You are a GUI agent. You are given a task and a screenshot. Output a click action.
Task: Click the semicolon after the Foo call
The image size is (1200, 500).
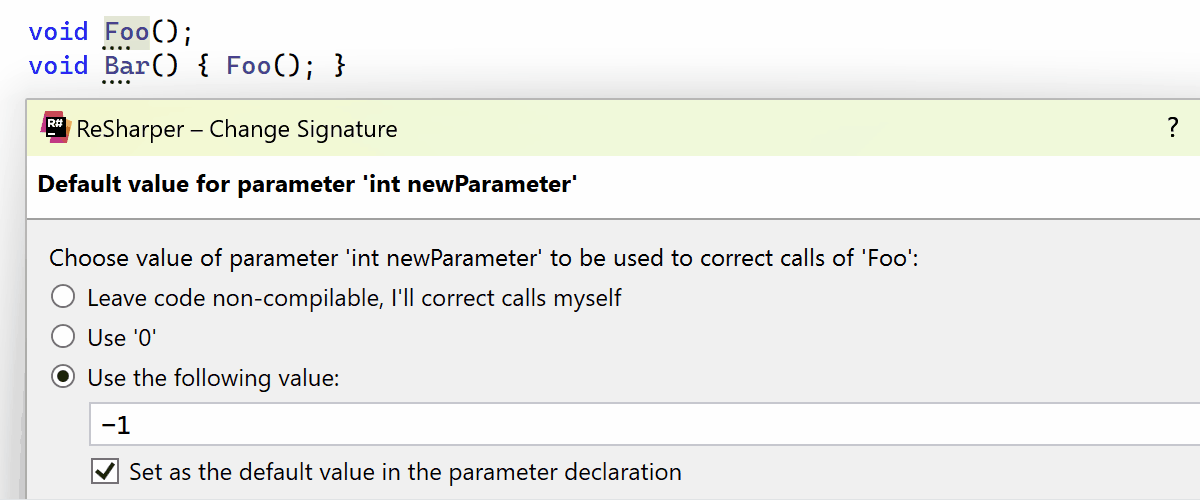(309, 66)
